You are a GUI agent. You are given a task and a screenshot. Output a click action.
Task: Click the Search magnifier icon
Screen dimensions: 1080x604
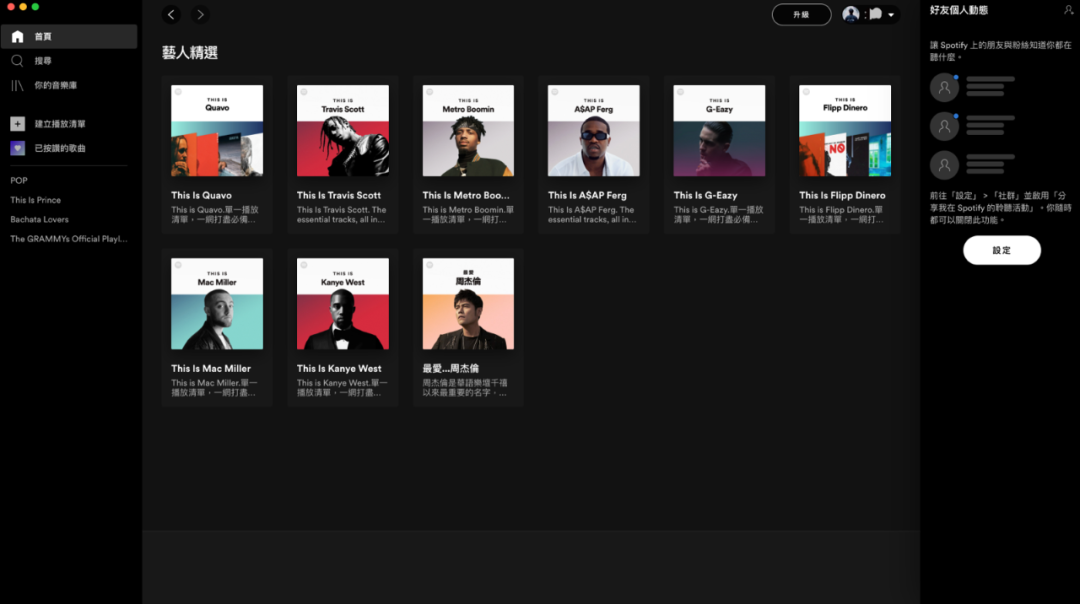(17, 61)
